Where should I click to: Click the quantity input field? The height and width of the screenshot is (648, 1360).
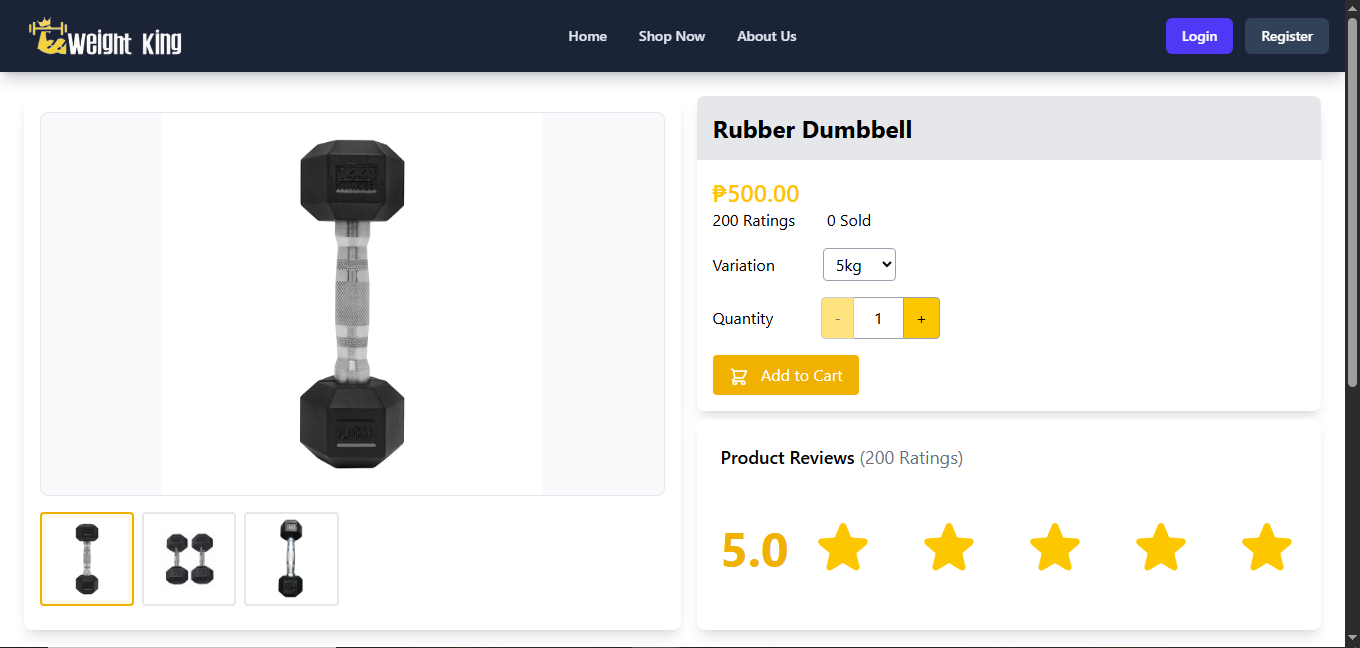[878, 318]
